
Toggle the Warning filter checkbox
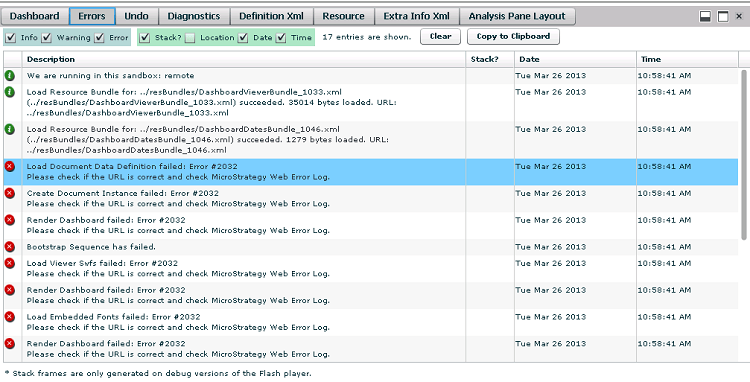pos(46,37)
